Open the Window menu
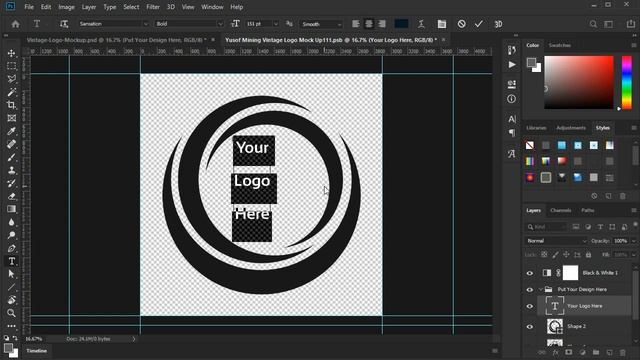 [212, 7]
